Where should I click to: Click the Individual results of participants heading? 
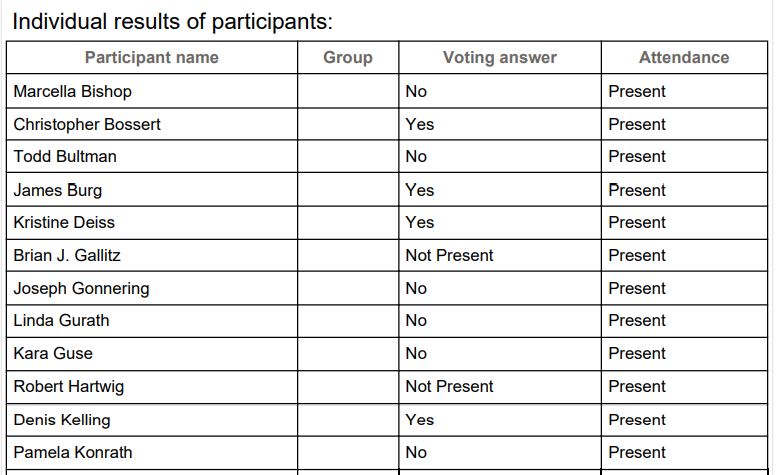pos(172,21)
